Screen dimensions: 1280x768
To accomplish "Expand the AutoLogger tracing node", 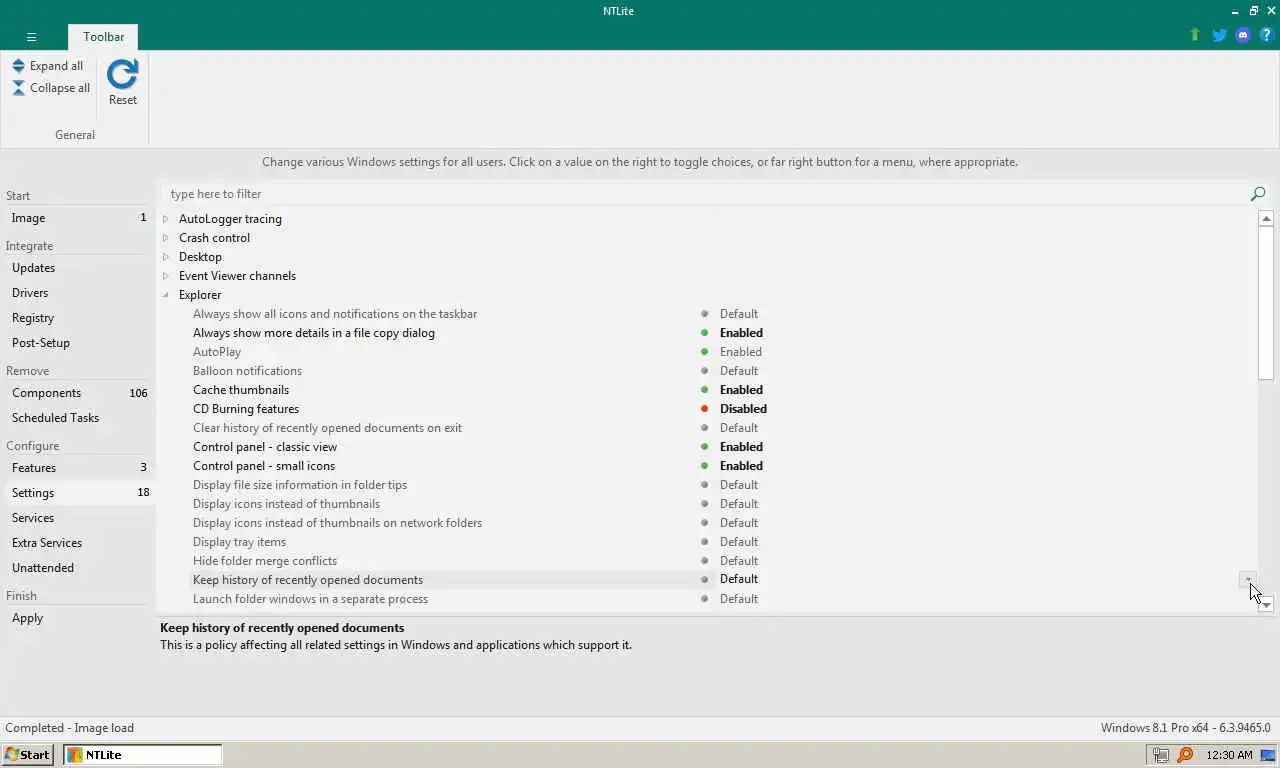I will [x=166, y=219].
